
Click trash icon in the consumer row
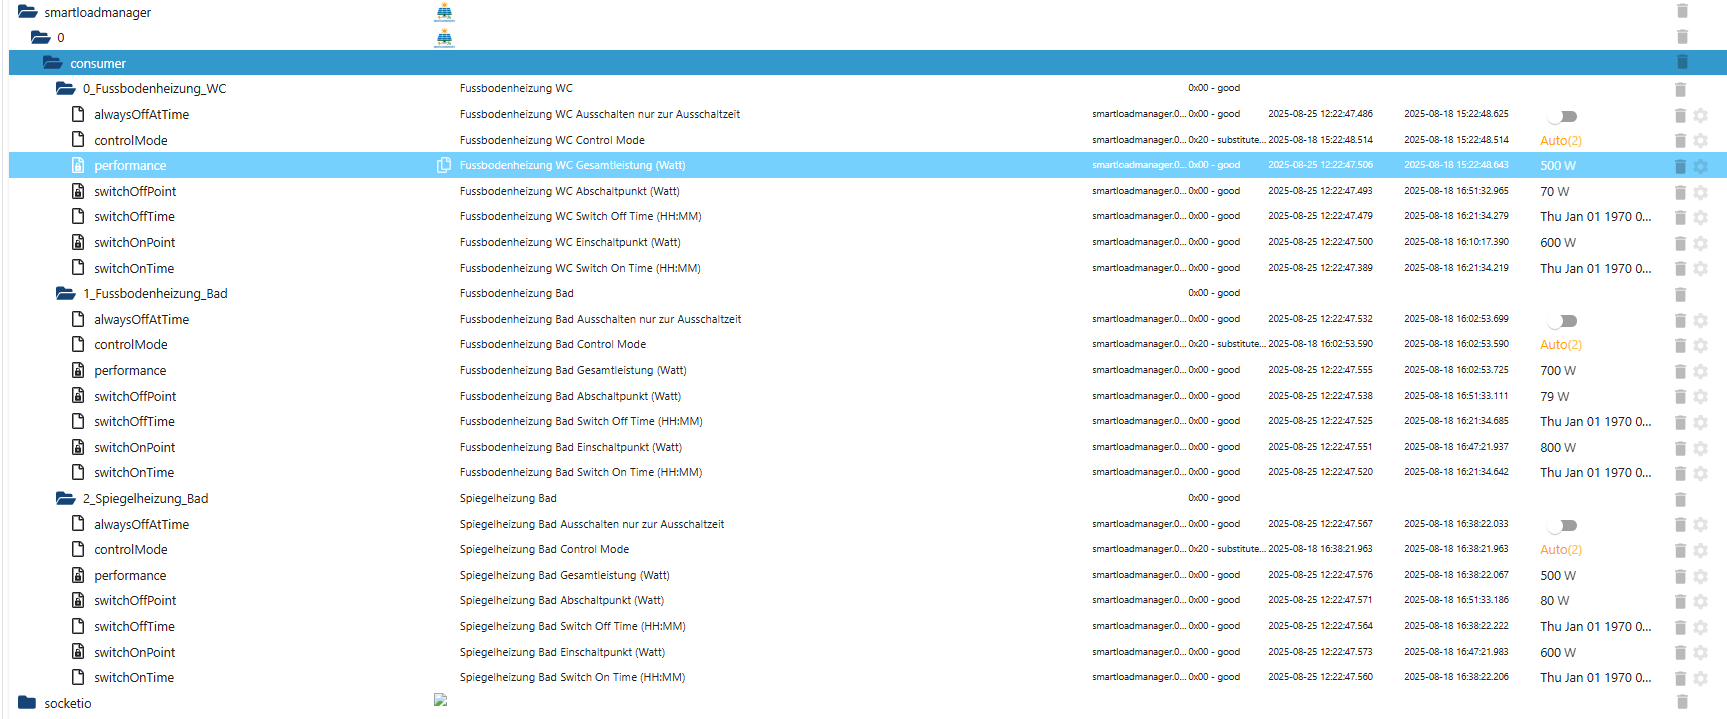coord(1682,63)
